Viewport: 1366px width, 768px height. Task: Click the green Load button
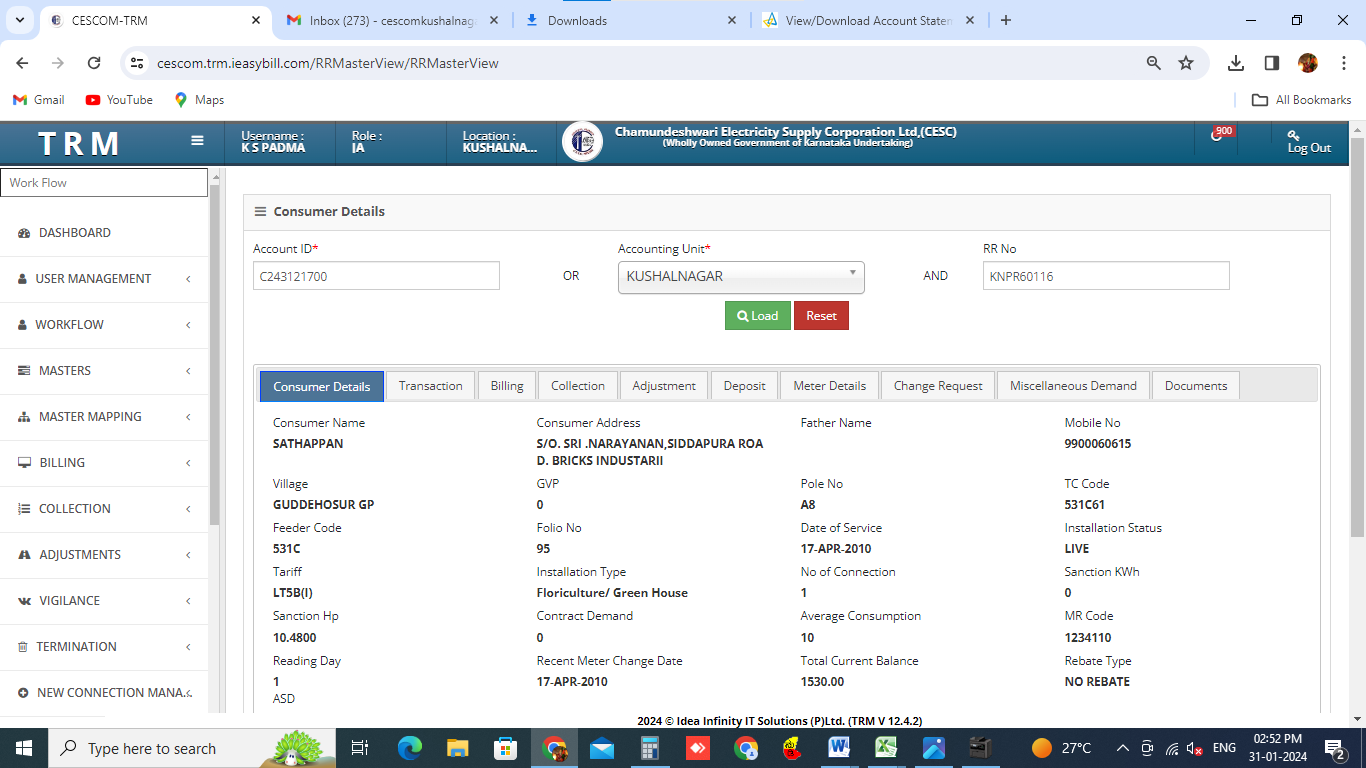coord(758,316)
